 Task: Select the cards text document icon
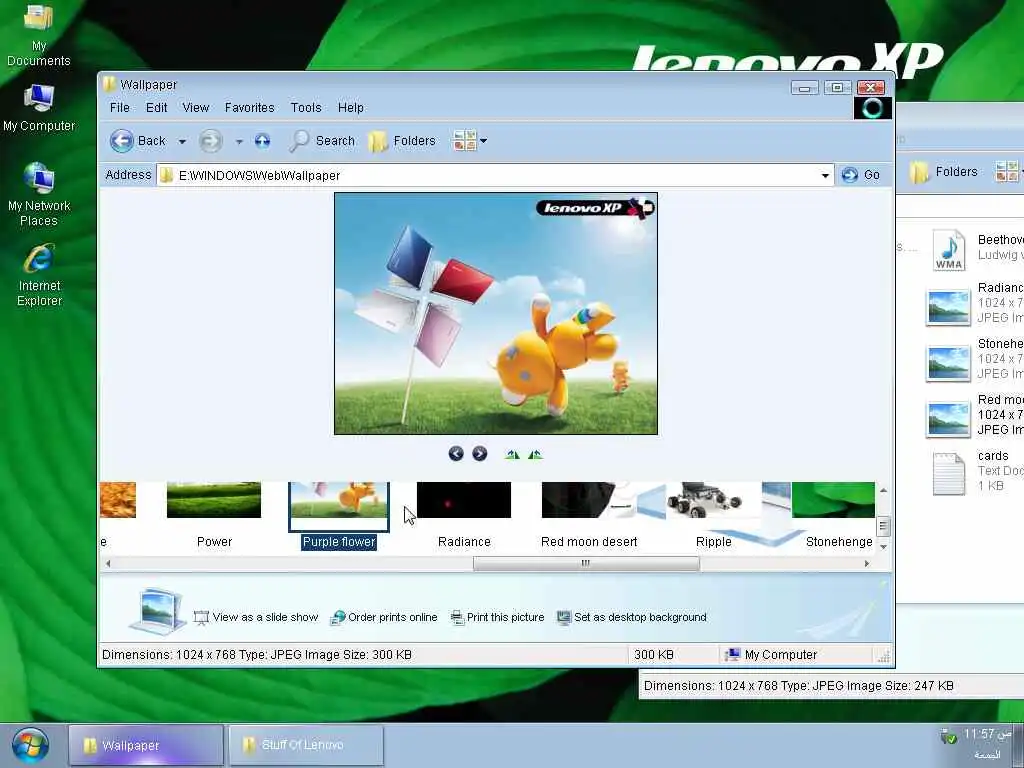click(x=949, y=473)
